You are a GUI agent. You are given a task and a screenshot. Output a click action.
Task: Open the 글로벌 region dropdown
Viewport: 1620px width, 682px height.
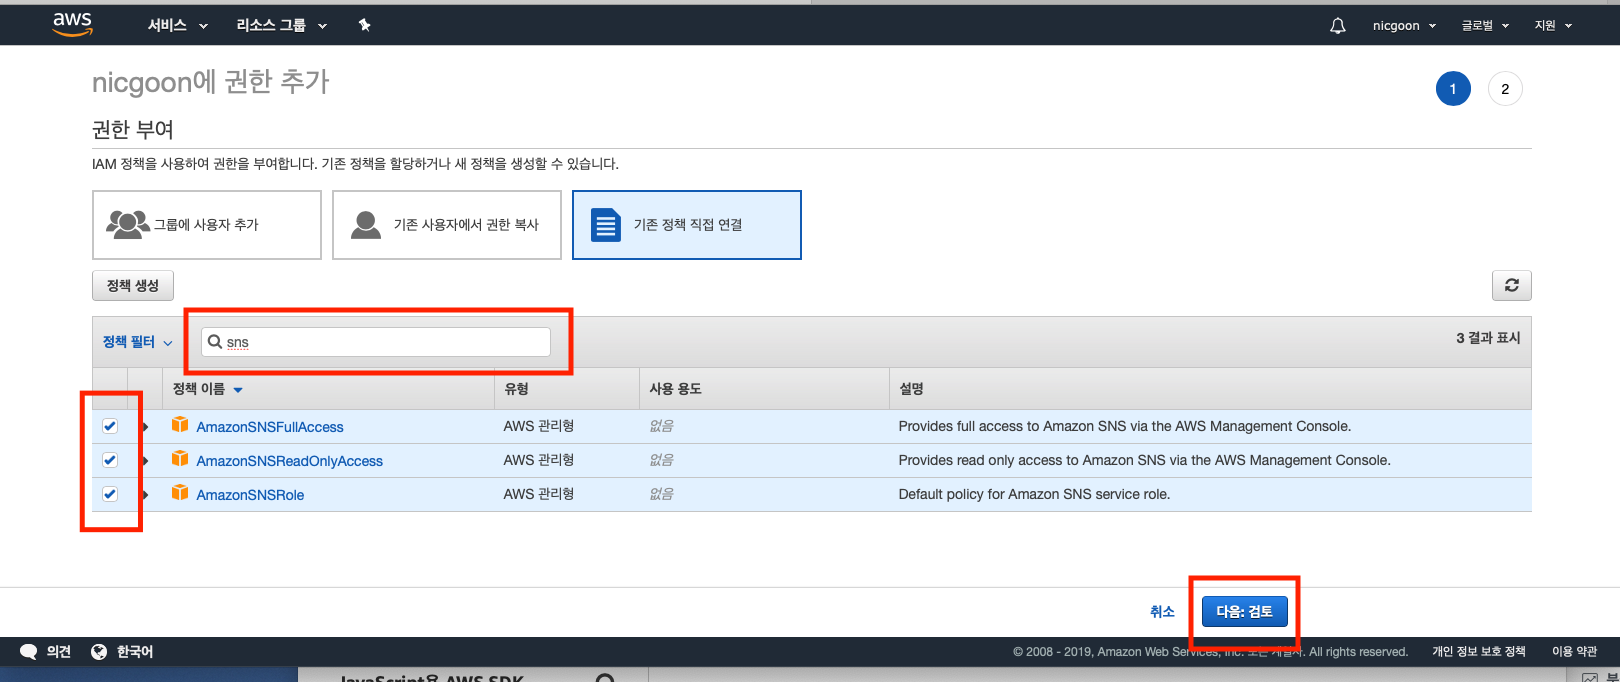tap(1485, 26)
